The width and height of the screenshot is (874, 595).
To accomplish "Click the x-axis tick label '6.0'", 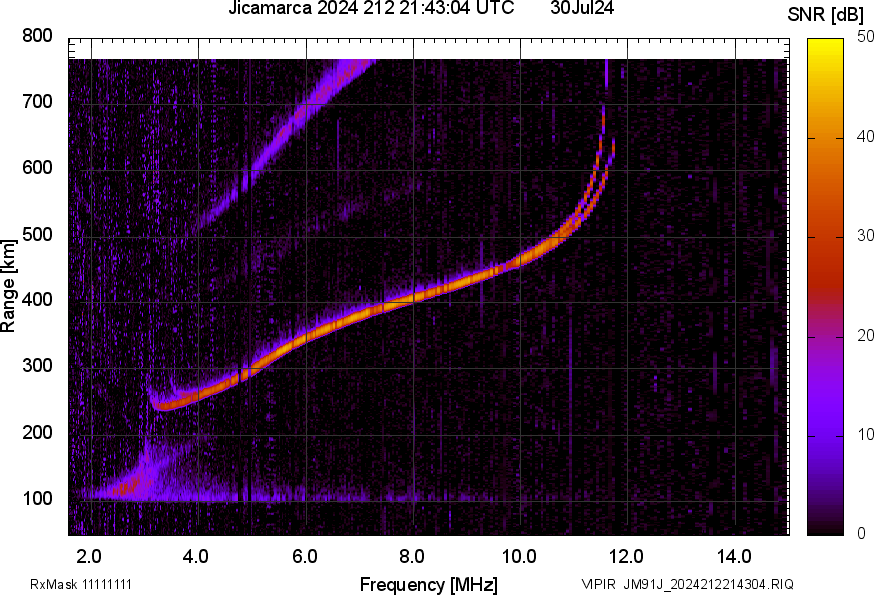I will click(304, 556).
